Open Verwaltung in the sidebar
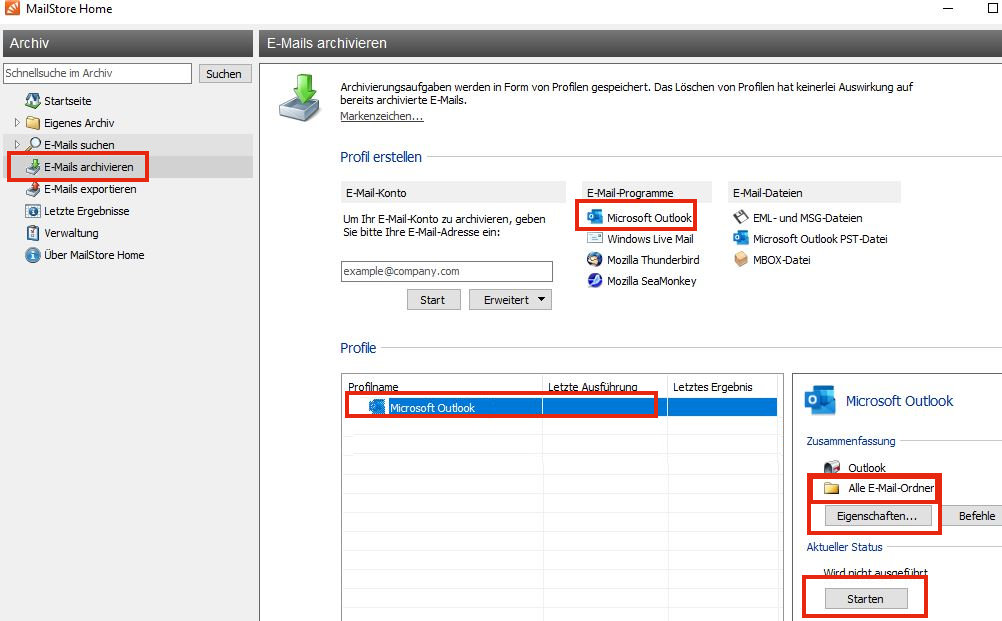Screen dimensions: 1002x621 (x=71, y=233)
